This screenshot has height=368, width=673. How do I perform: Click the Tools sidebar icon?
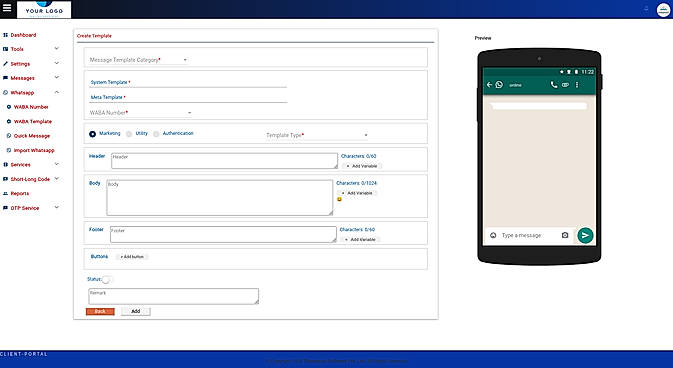click(x=6, y=49)
